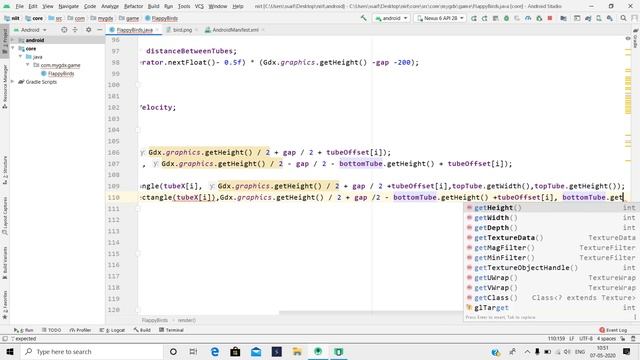Open the Logcat tool window
This screenshot has width=640, height=360.
coord(112,330)
